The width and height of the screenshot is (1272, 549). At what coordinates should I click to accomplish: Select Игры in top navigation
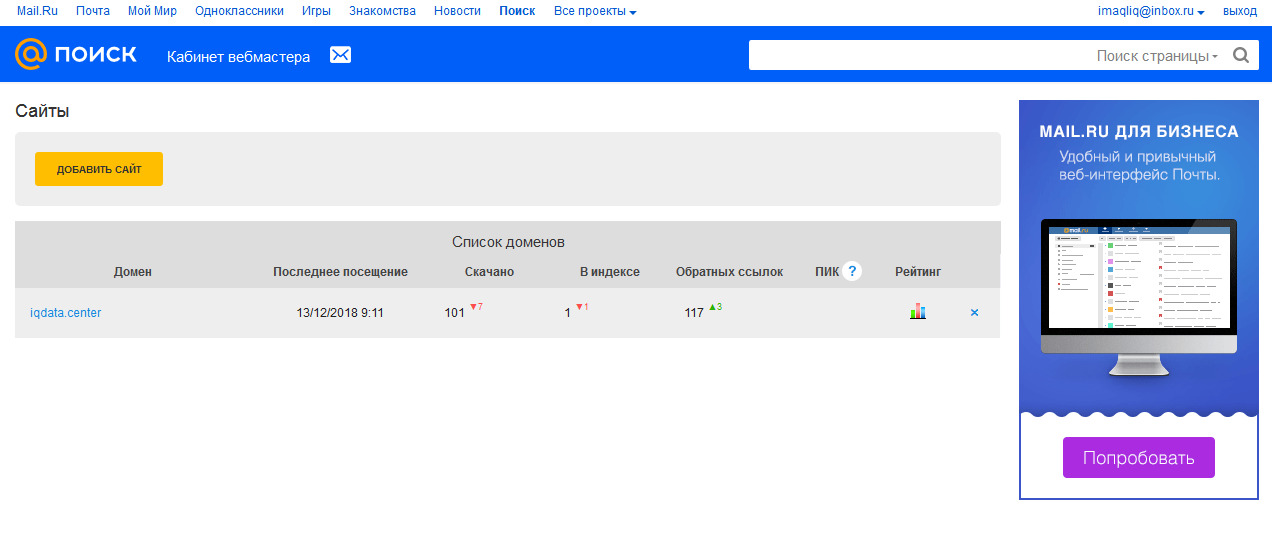click(x=316, y=11)
